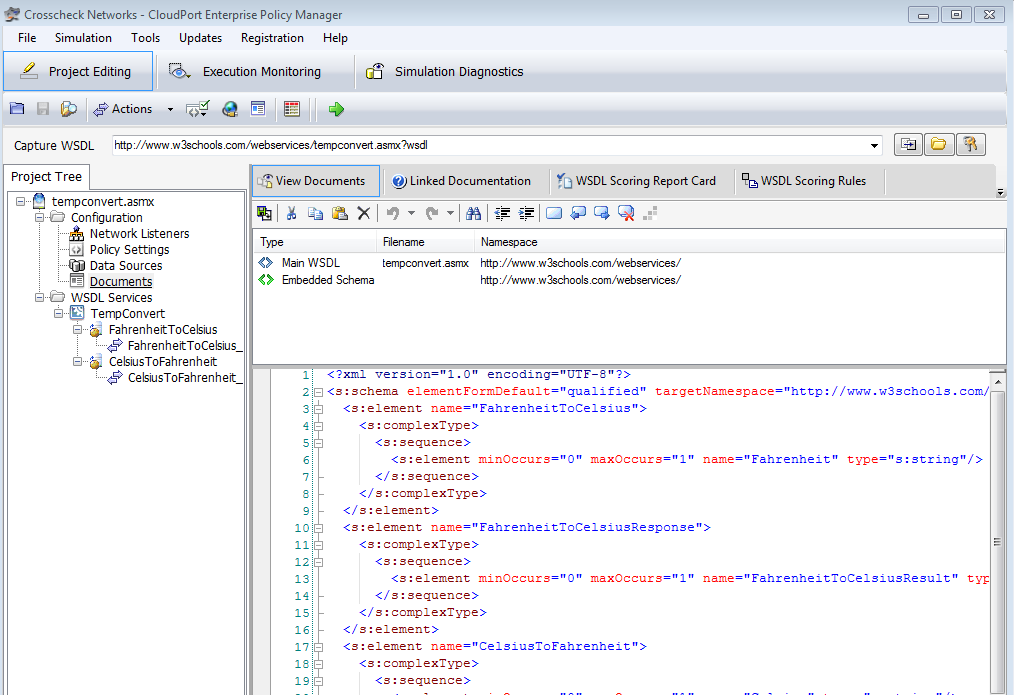
Task: Select Policy Settings in project tree
Action: click(129, 250)
